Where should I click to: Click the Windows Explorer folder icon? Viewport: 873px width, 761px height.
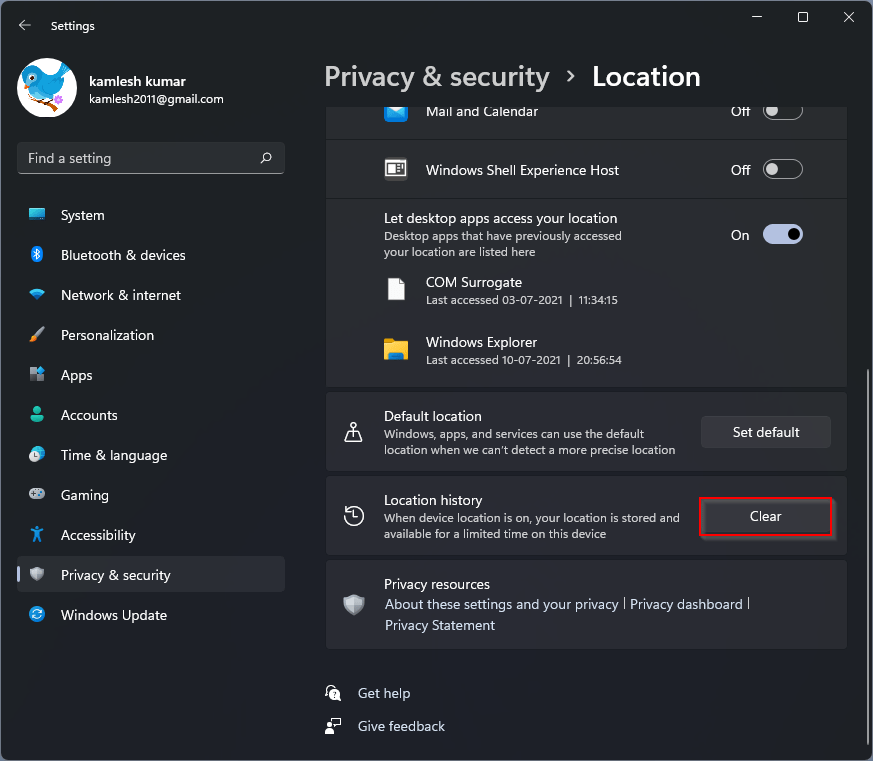coord(396,350)
